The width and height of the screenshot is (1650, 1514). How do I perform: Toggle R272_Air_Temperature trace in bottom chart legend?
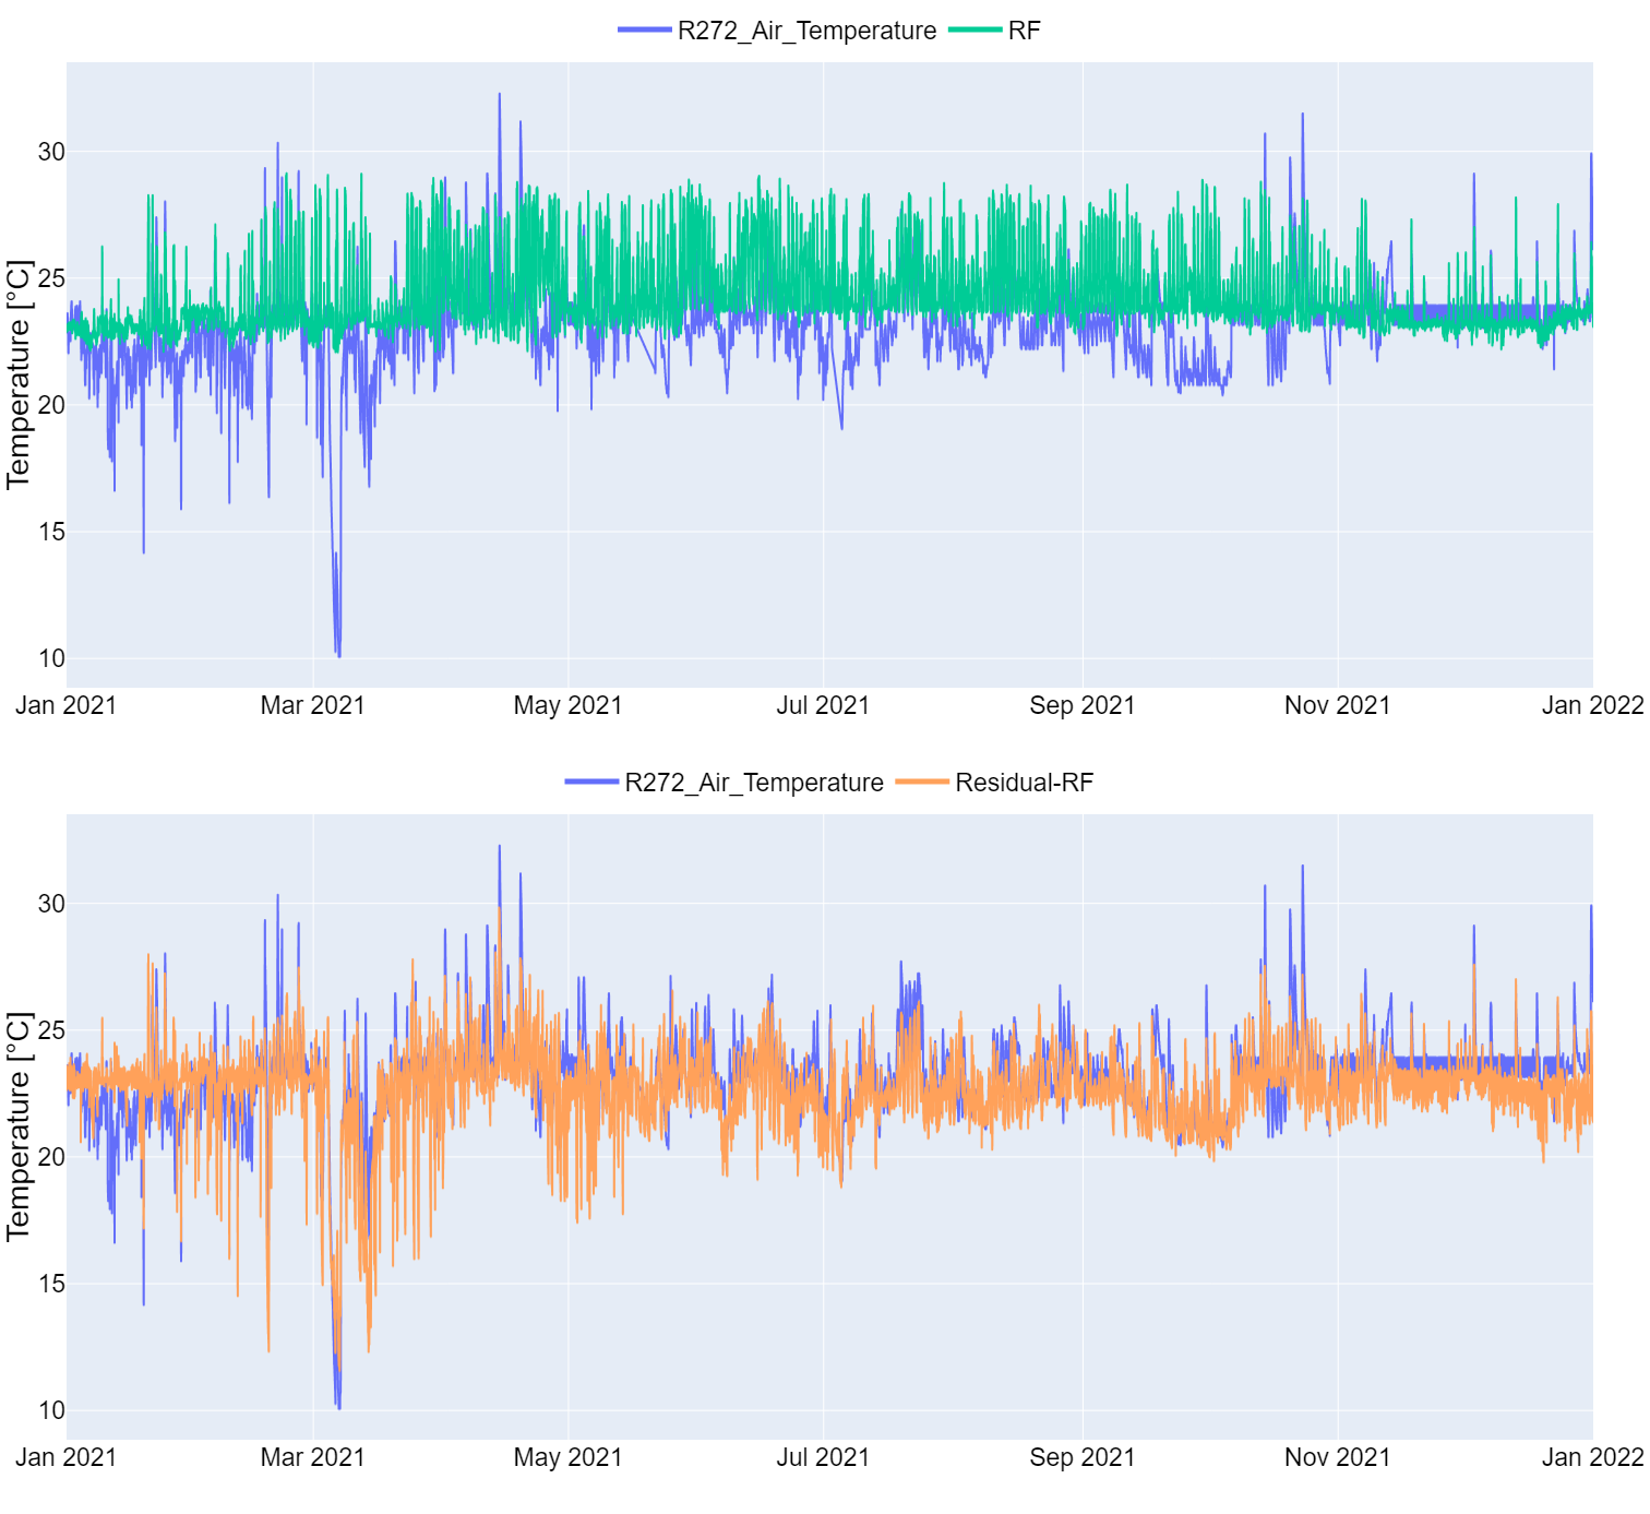pos(753,783)
